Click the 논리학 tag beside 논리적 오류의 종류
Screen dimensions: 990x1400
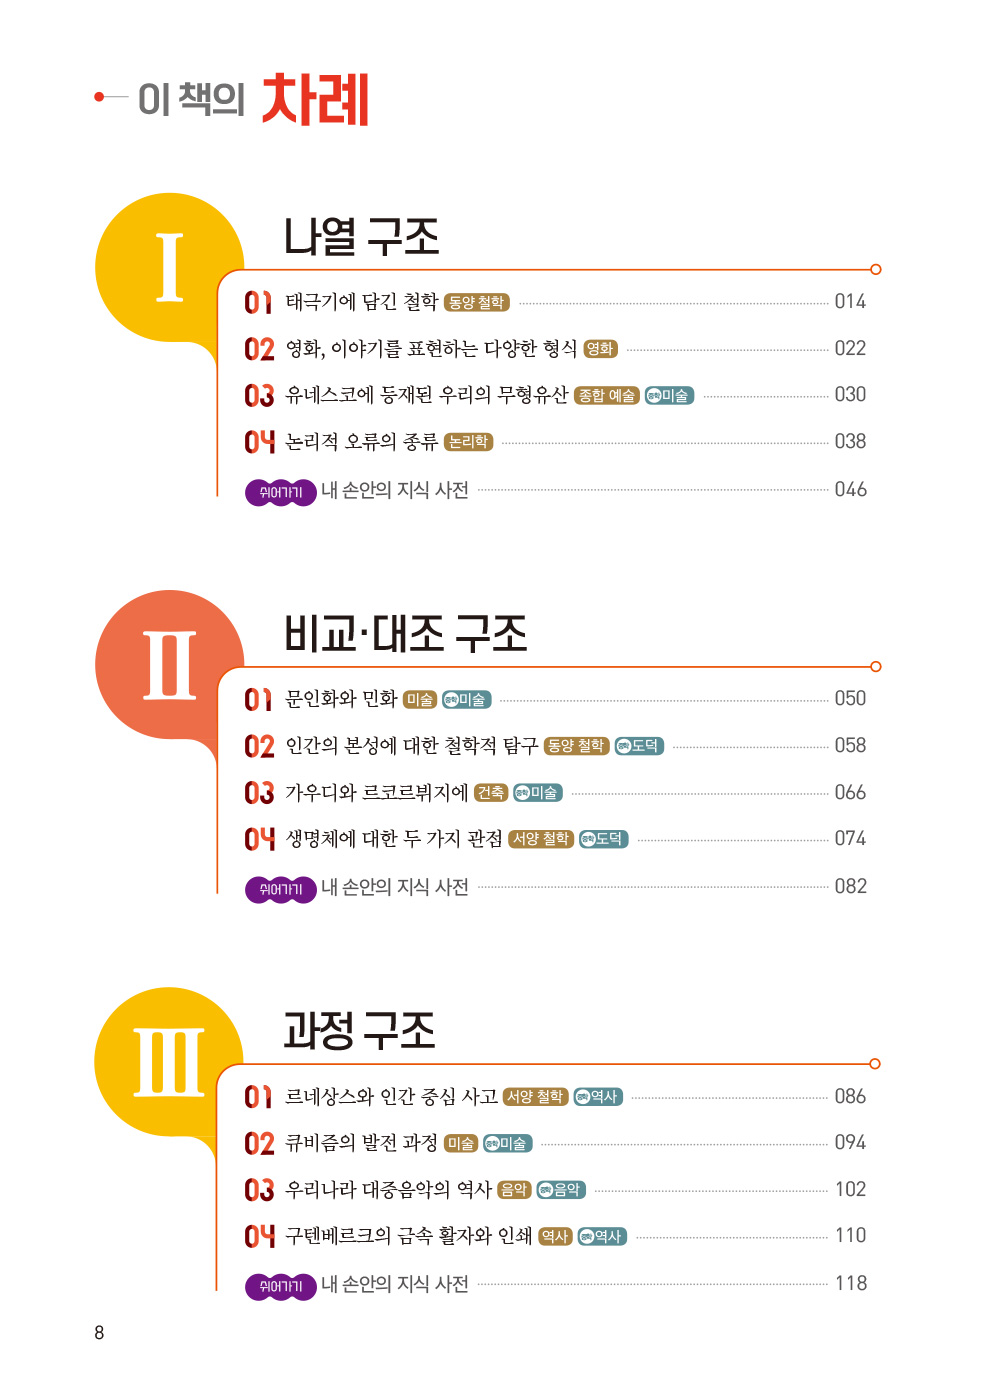click(x=469, y=442)
